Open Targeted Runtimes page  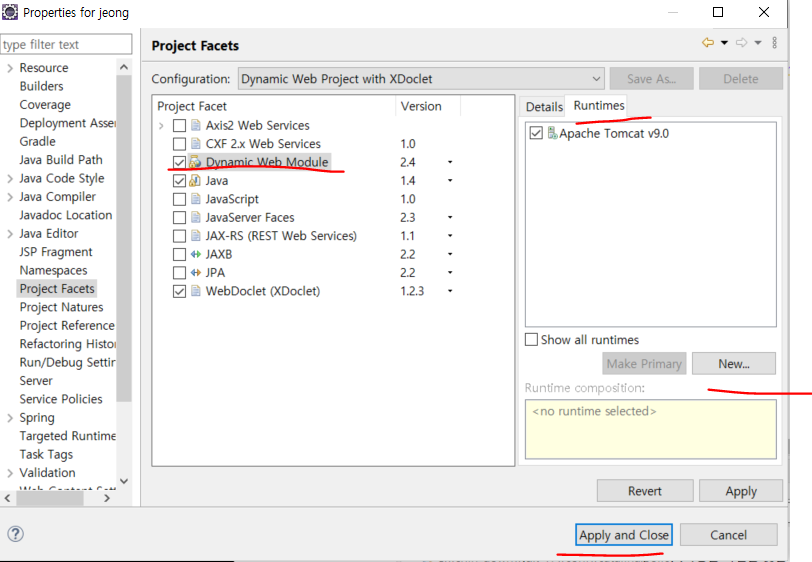click(67, 436)
